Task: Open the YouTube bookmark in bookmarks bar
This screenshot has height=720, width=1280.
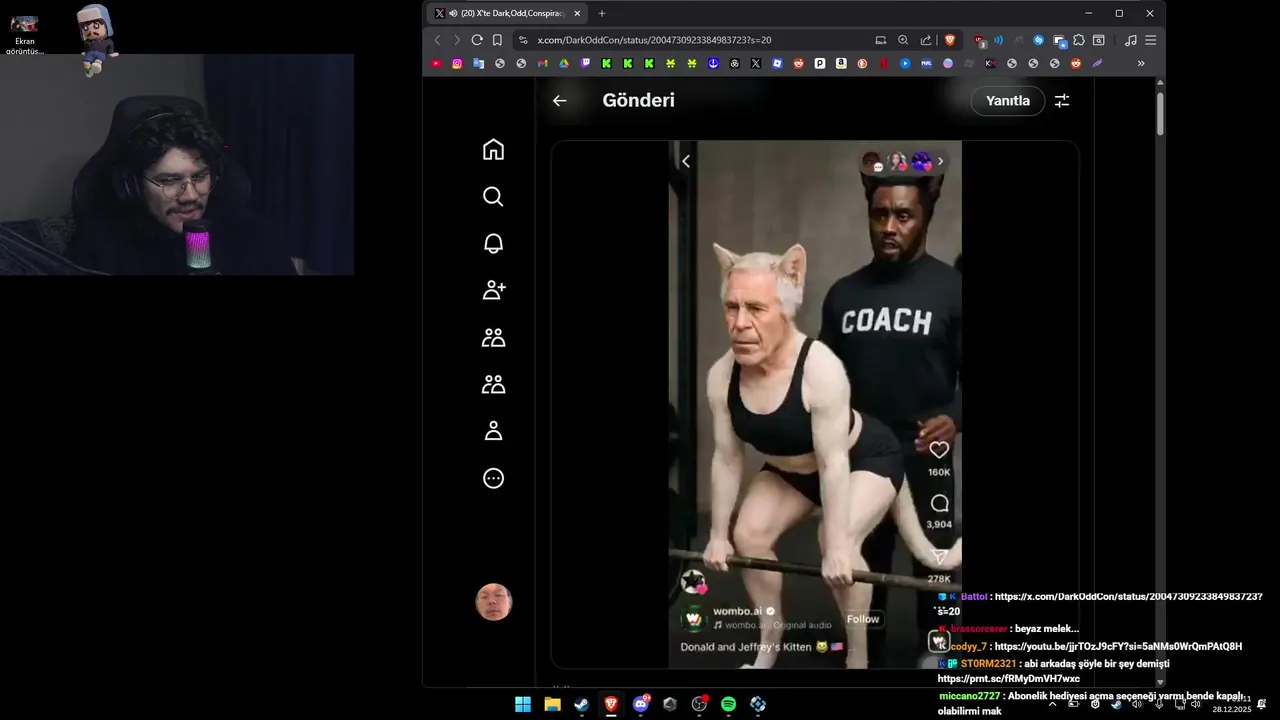Action: (436, 63)
